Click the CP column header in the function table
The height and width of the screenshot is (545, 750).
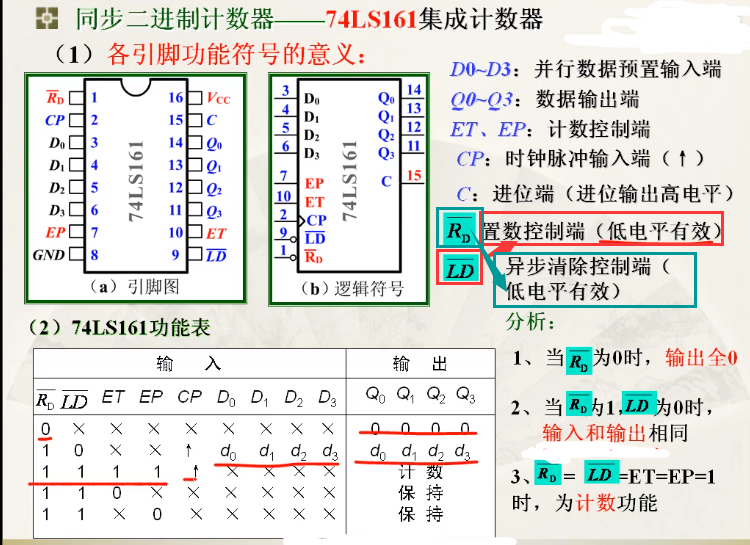(189, 397)
